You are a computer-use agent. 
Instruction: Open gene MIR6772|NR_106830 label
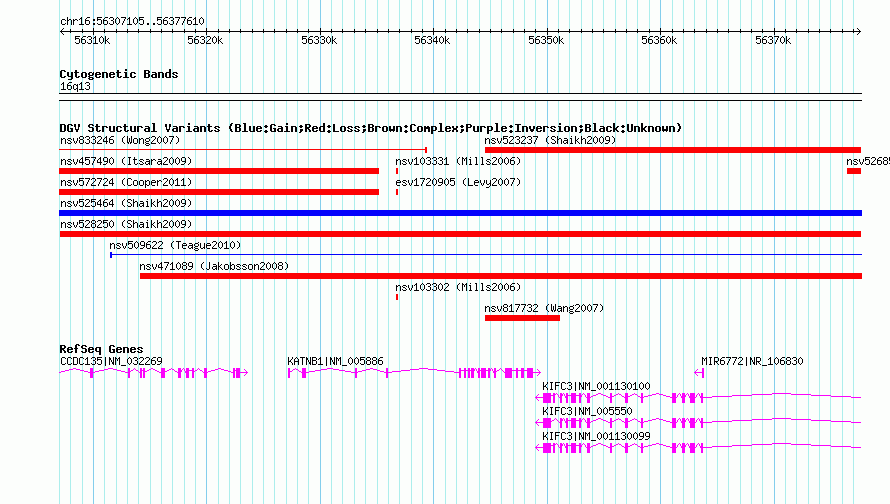pos(752,361)
